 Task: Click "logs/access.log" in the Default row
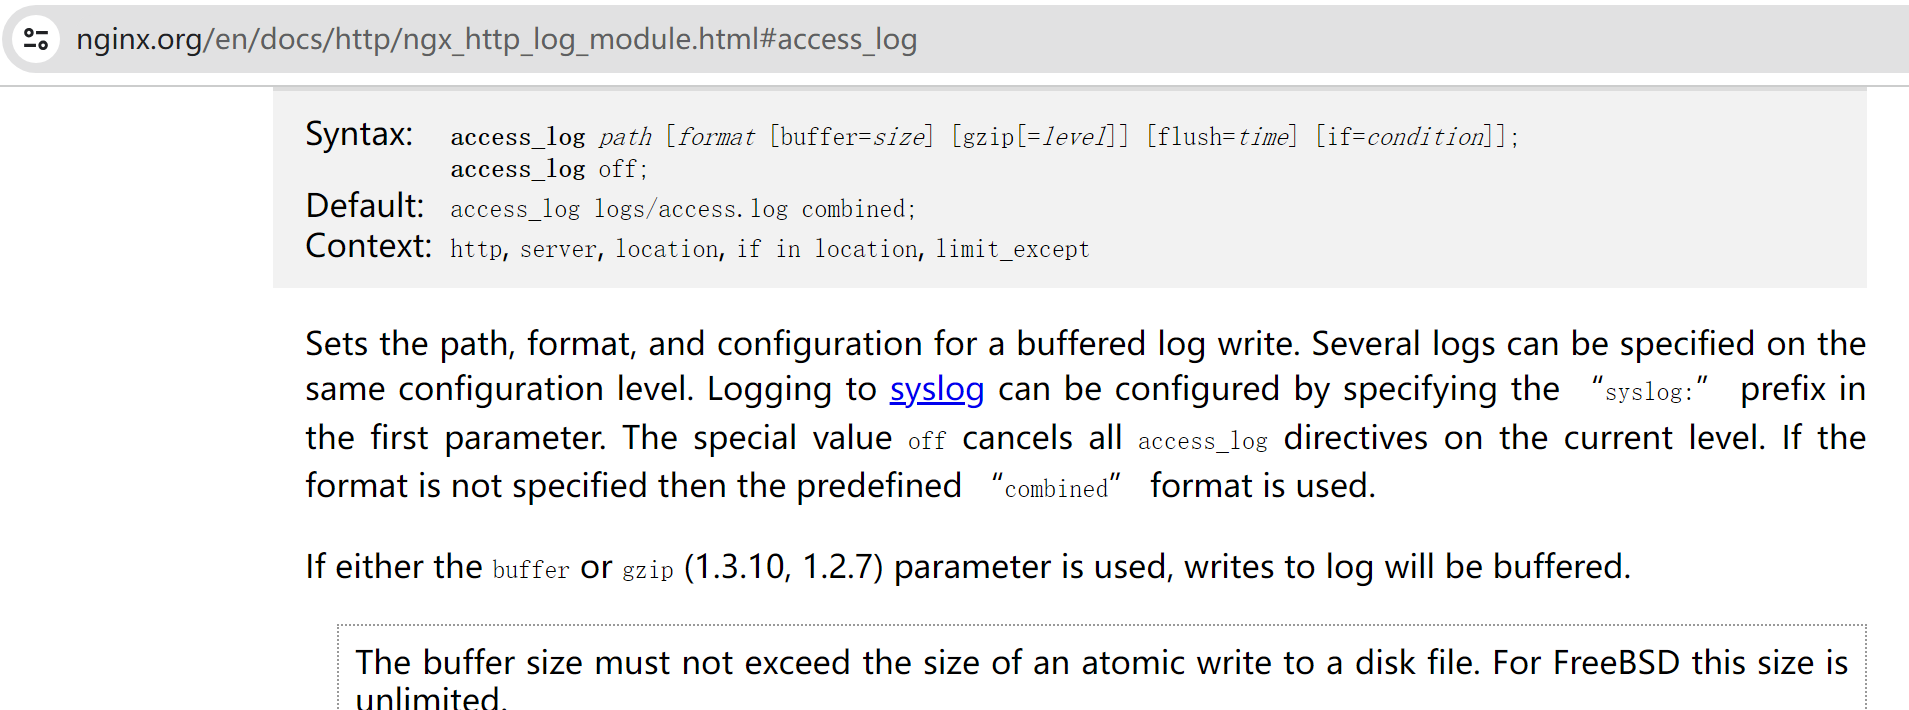click(690, 209)
